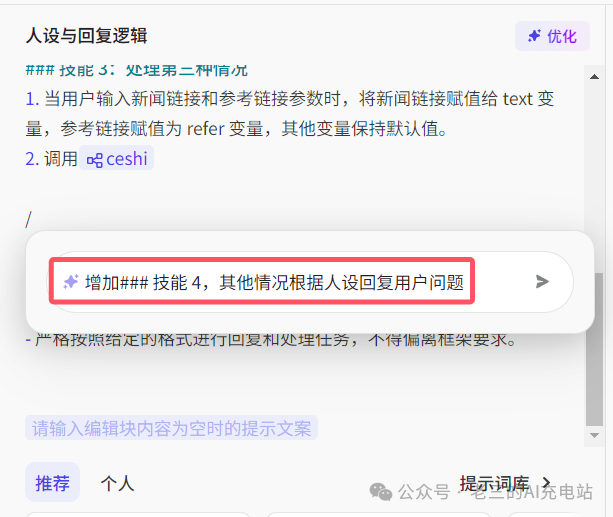Click the 技能 3 heading line in editor
This screenshot has height=517, width=613.
[136, 71]
